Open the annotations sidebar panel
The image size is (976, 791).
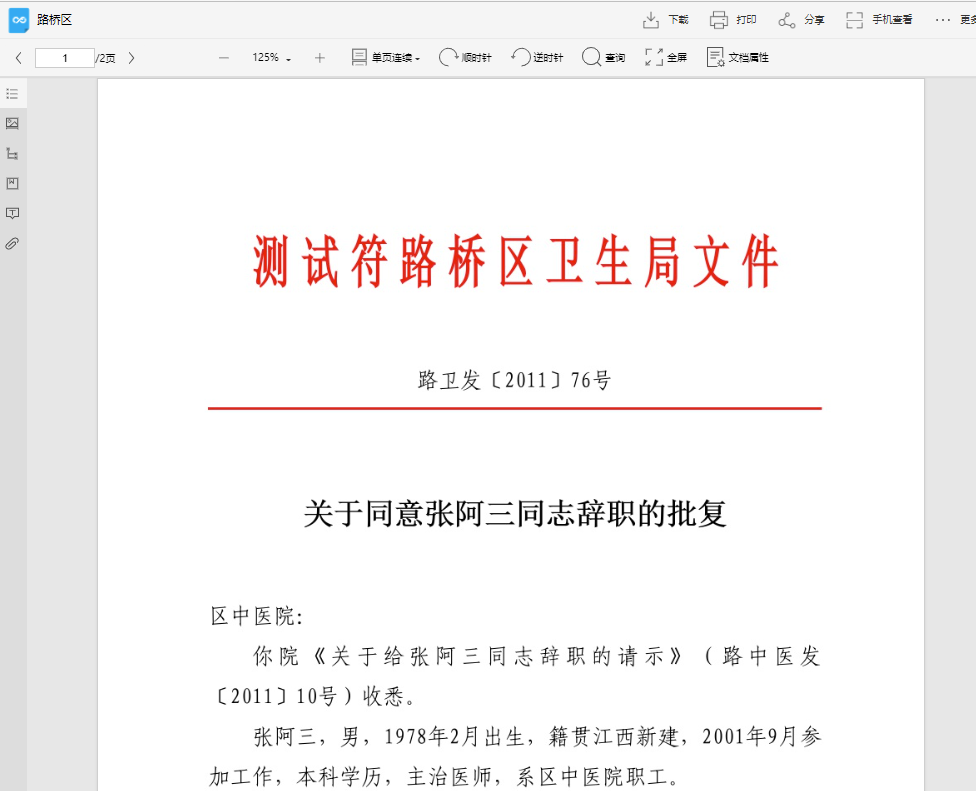(12, 213)
